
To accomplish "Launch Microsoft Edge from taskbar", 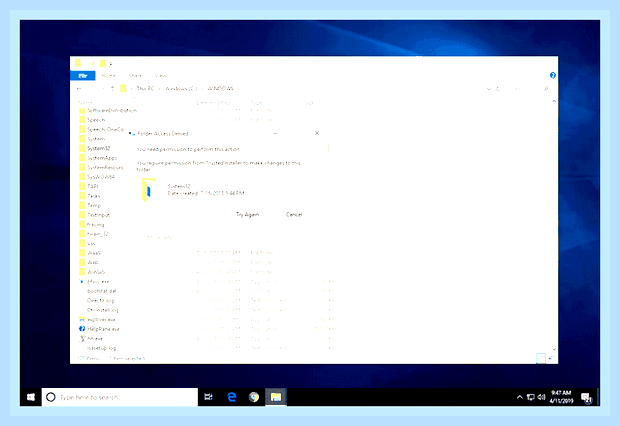I will (x=232, y=397).
